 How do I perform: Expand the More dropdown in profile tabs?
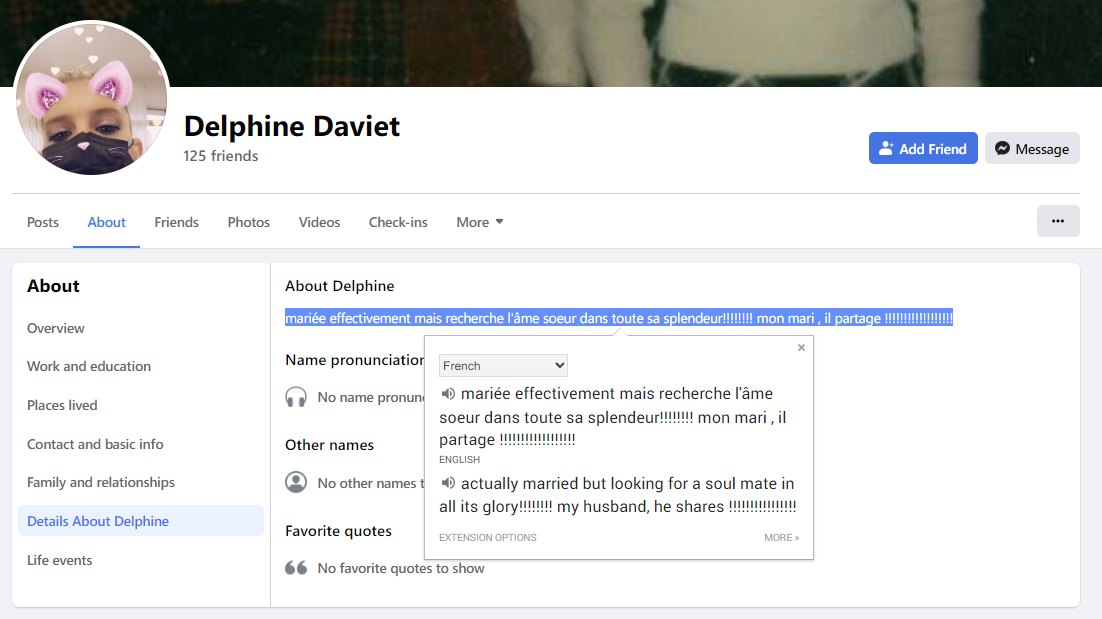point(480,222)
